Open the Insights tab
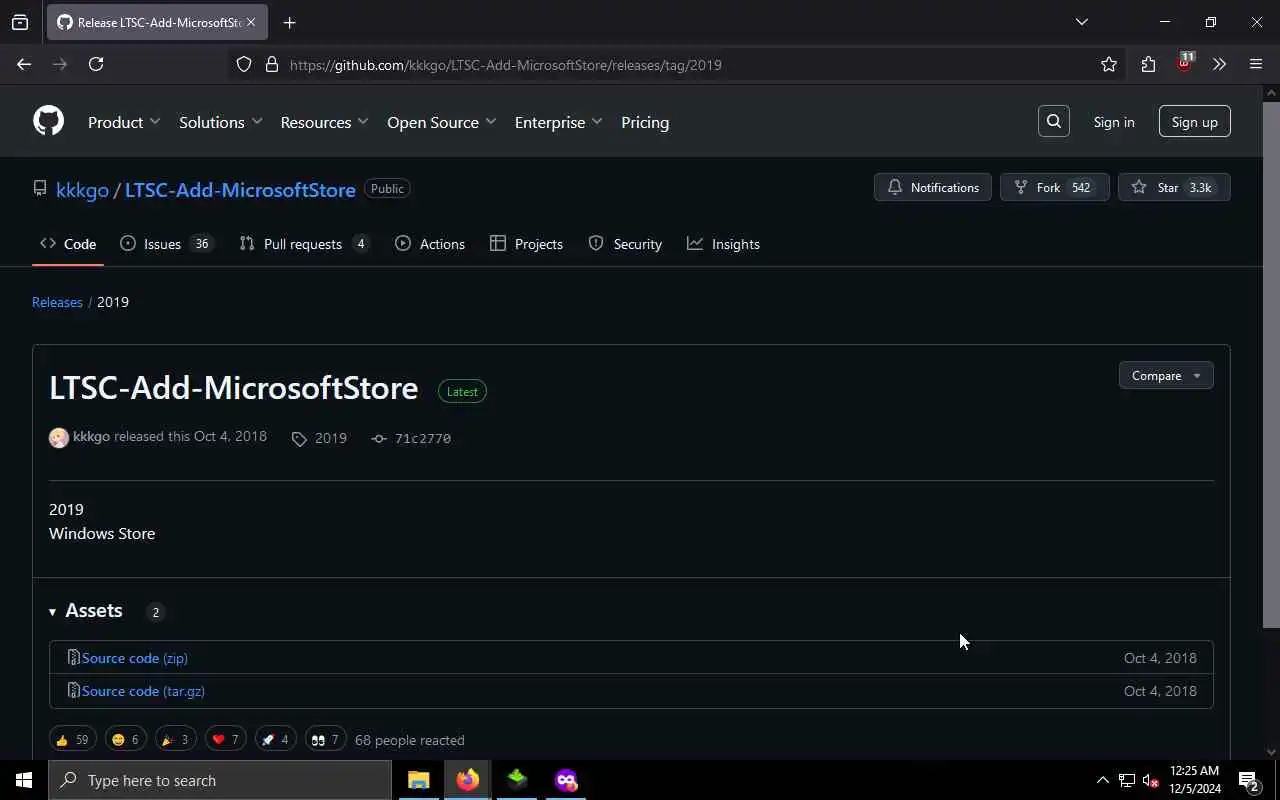The image size is (1280, 800). click(x=723, y=244)
